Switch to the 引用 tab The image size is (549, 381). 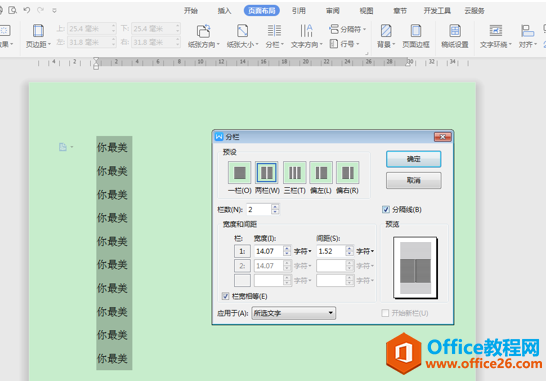point(299,11)
